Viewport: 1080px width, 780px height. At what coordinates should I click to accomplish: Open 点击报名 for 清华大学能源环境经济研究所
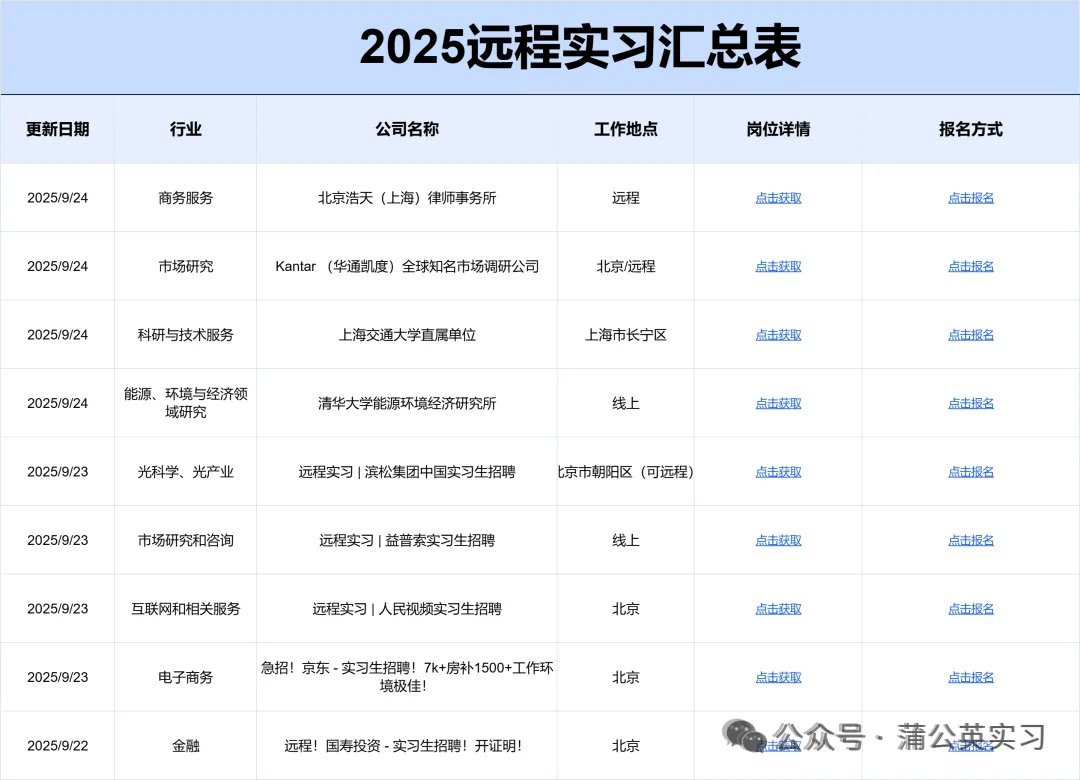tap(971, 403)
